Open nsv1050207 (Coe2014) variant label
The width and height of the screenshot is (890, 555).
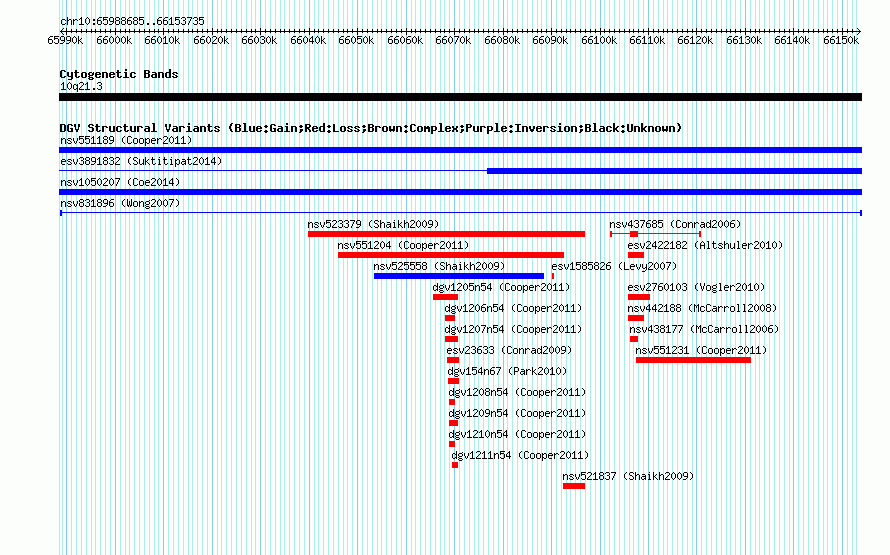(x=120, y=182)
